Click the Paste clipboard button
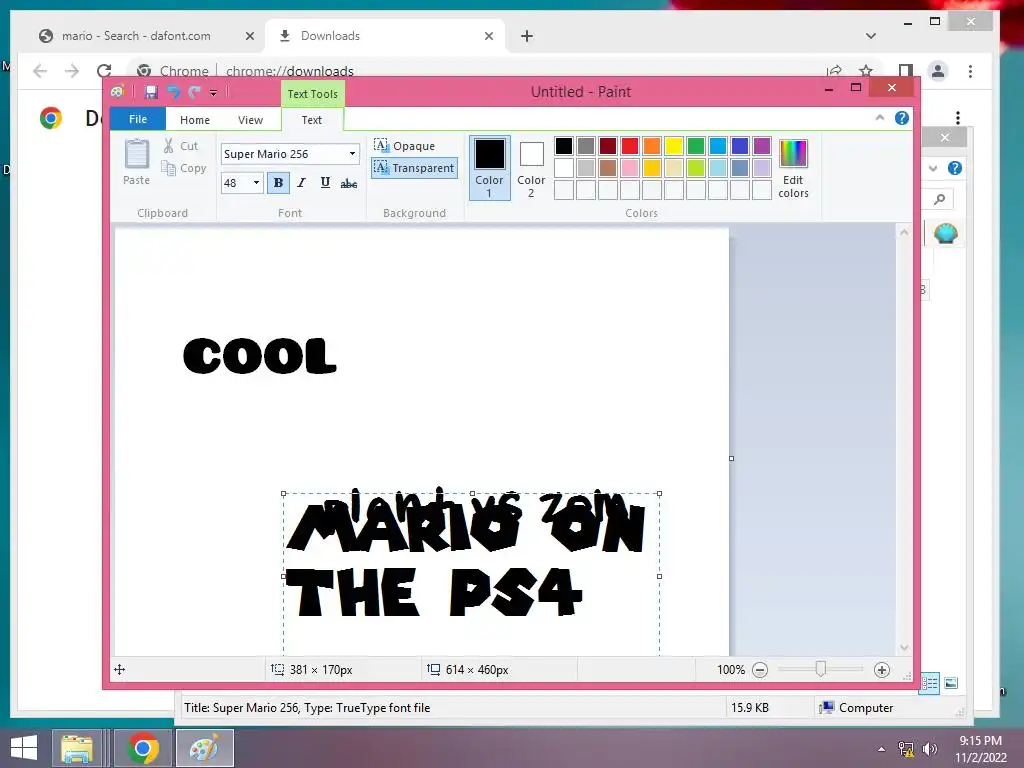Viewport: 1024px width, 768px height. 136,162
